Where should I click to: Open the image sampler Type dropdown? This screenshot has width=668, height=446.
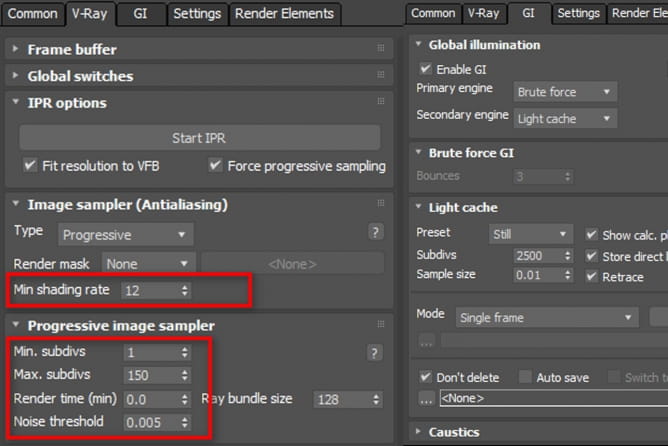(x=124, y=235)
